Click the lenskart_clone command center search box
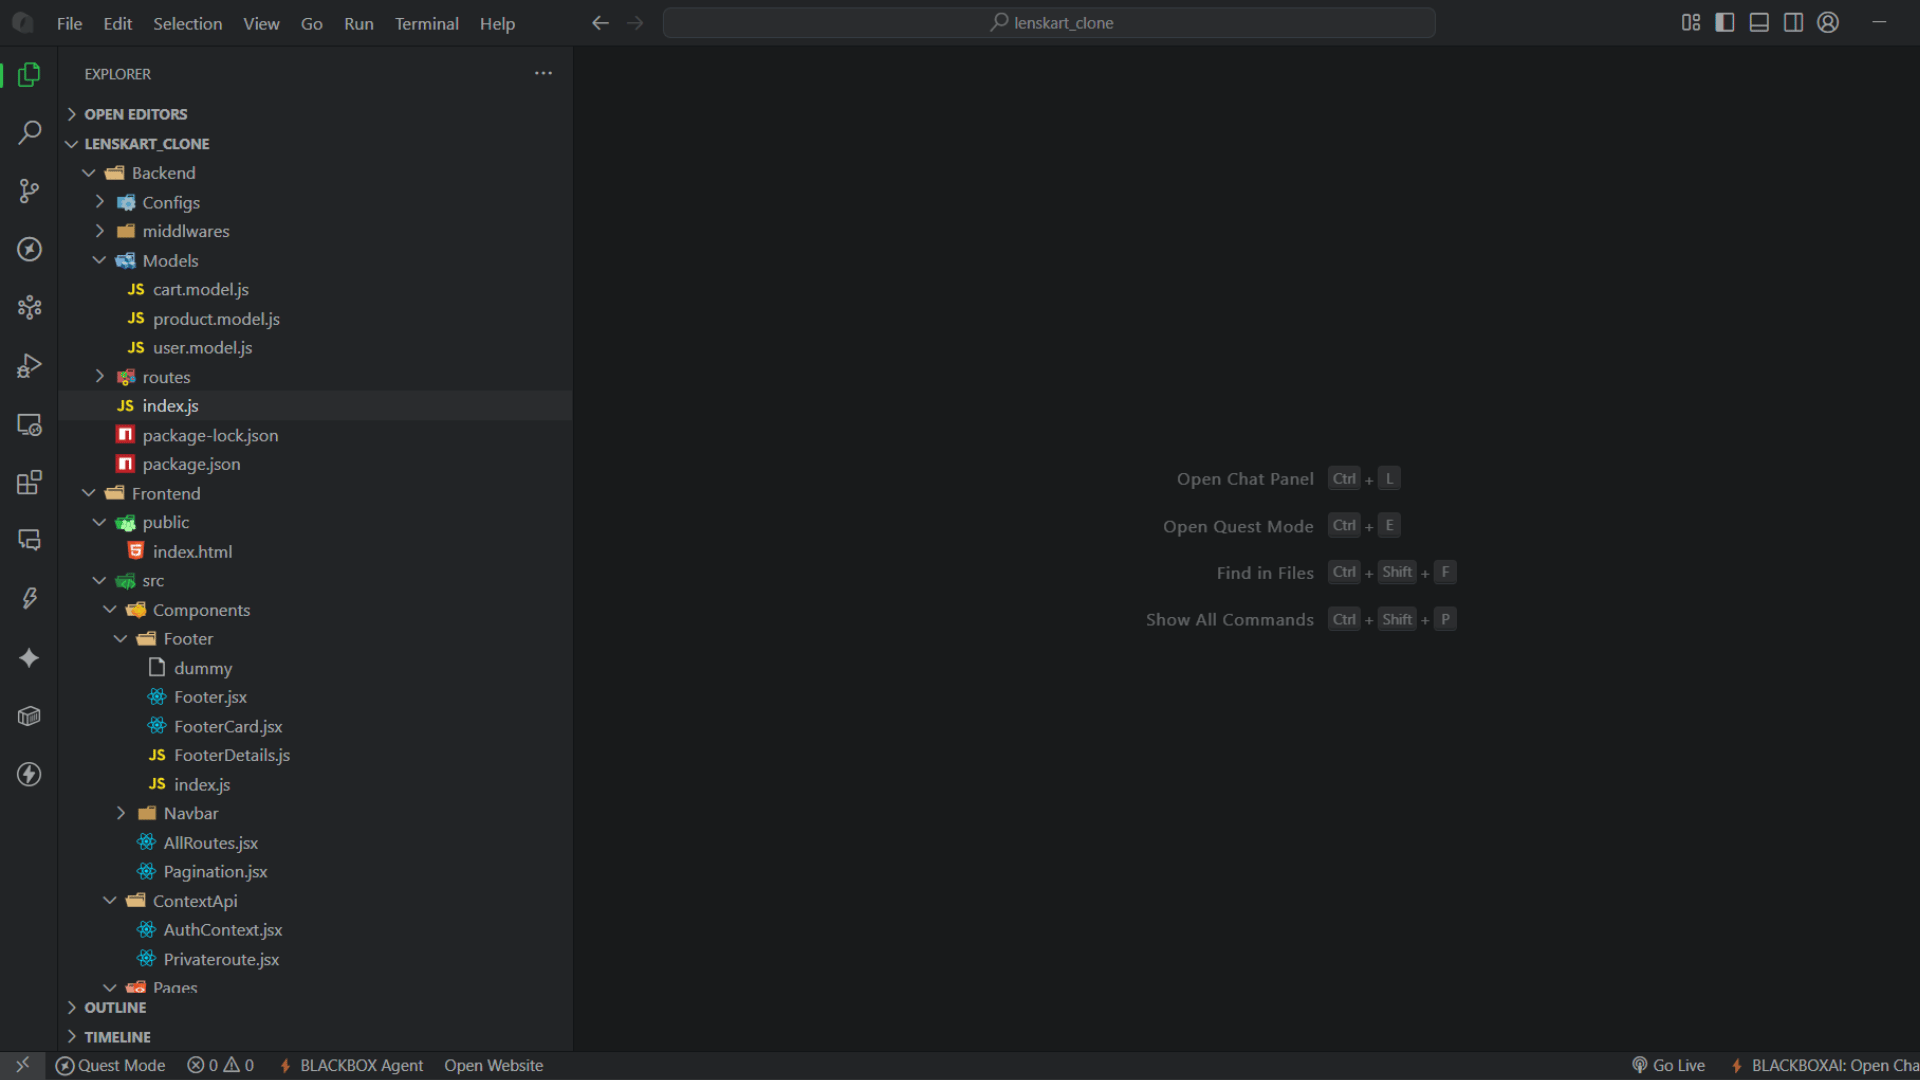 point(1049,23)
